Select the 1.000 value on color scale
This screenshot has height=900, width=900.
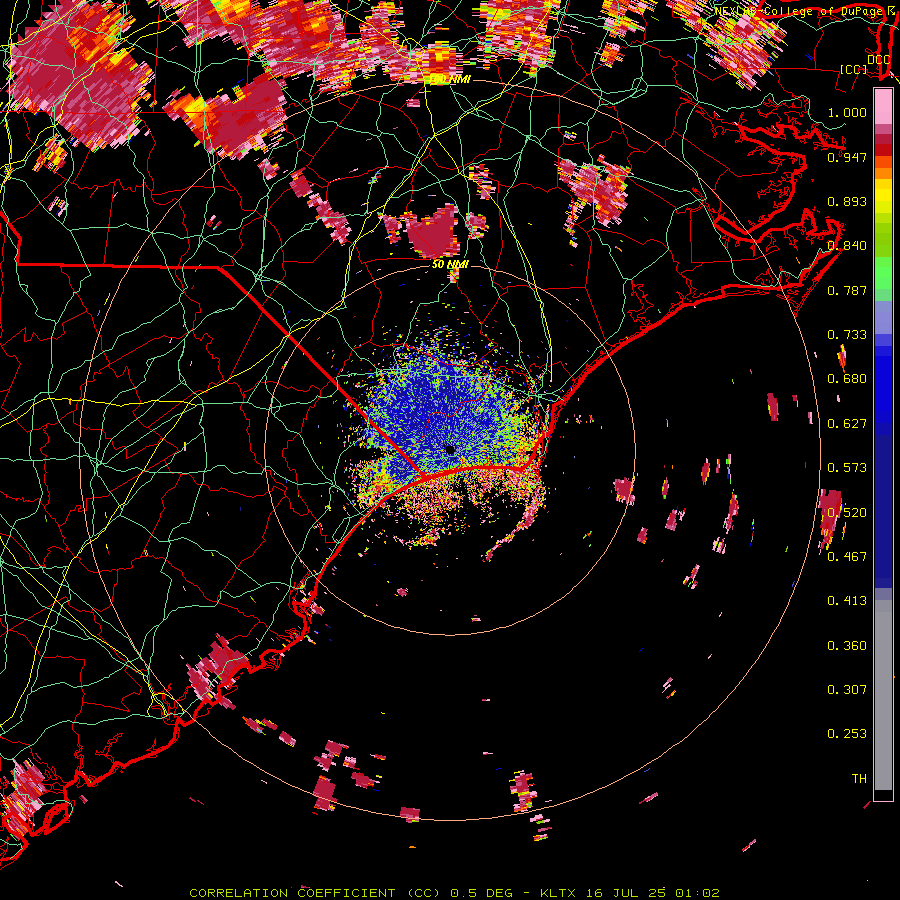(847, 112)
